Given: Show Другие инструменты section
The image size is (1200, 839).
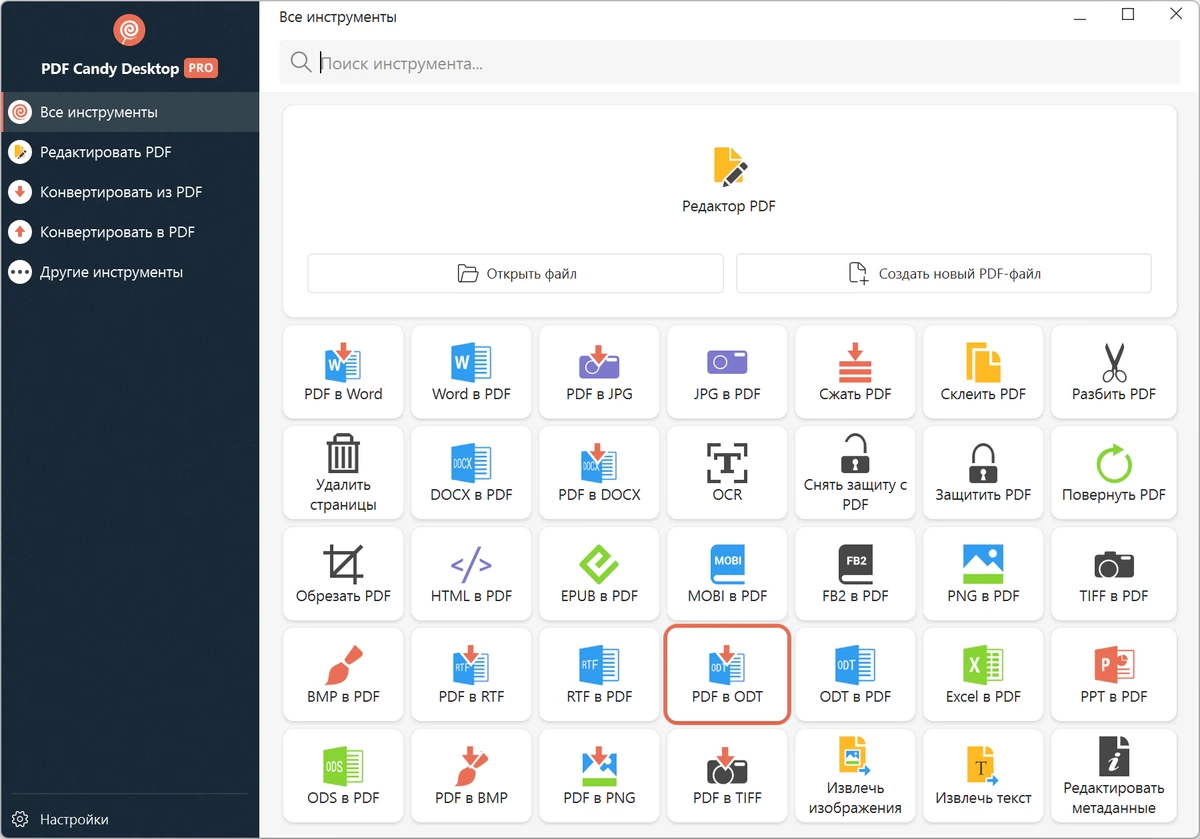Looking at the screenshot, I should [130, 272].
